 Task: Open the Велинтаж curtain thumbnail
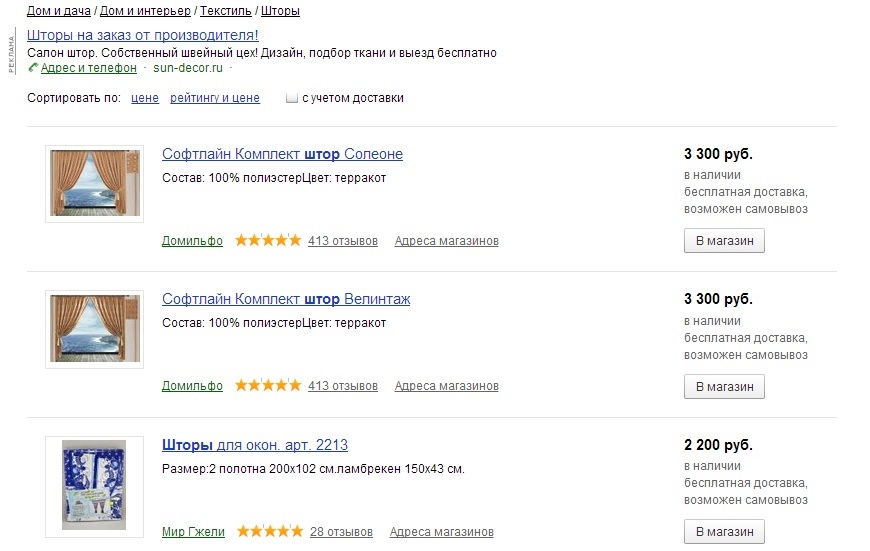click(x=94, y=329)
